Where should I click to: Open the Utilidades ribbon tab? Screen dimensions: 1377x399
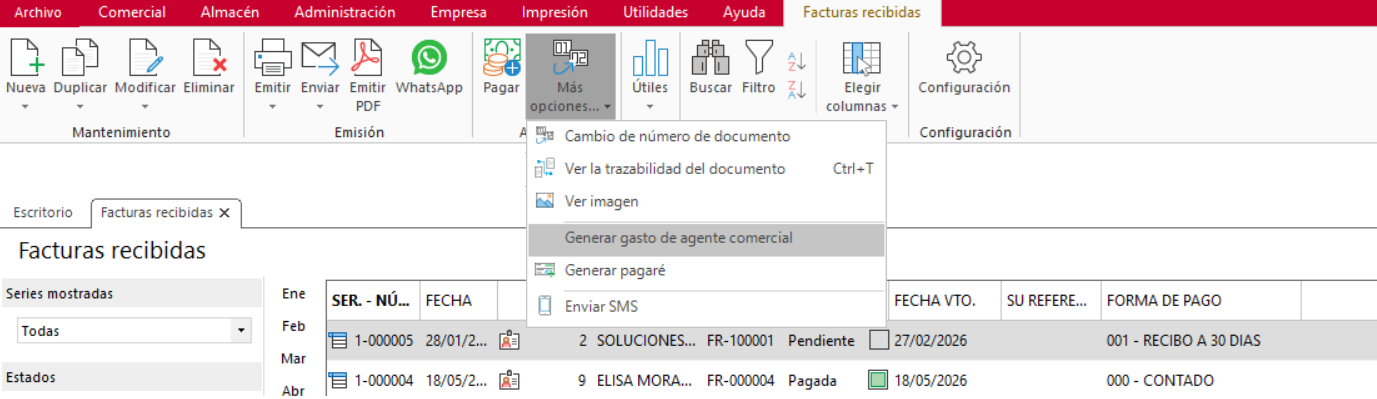(656, 12)
